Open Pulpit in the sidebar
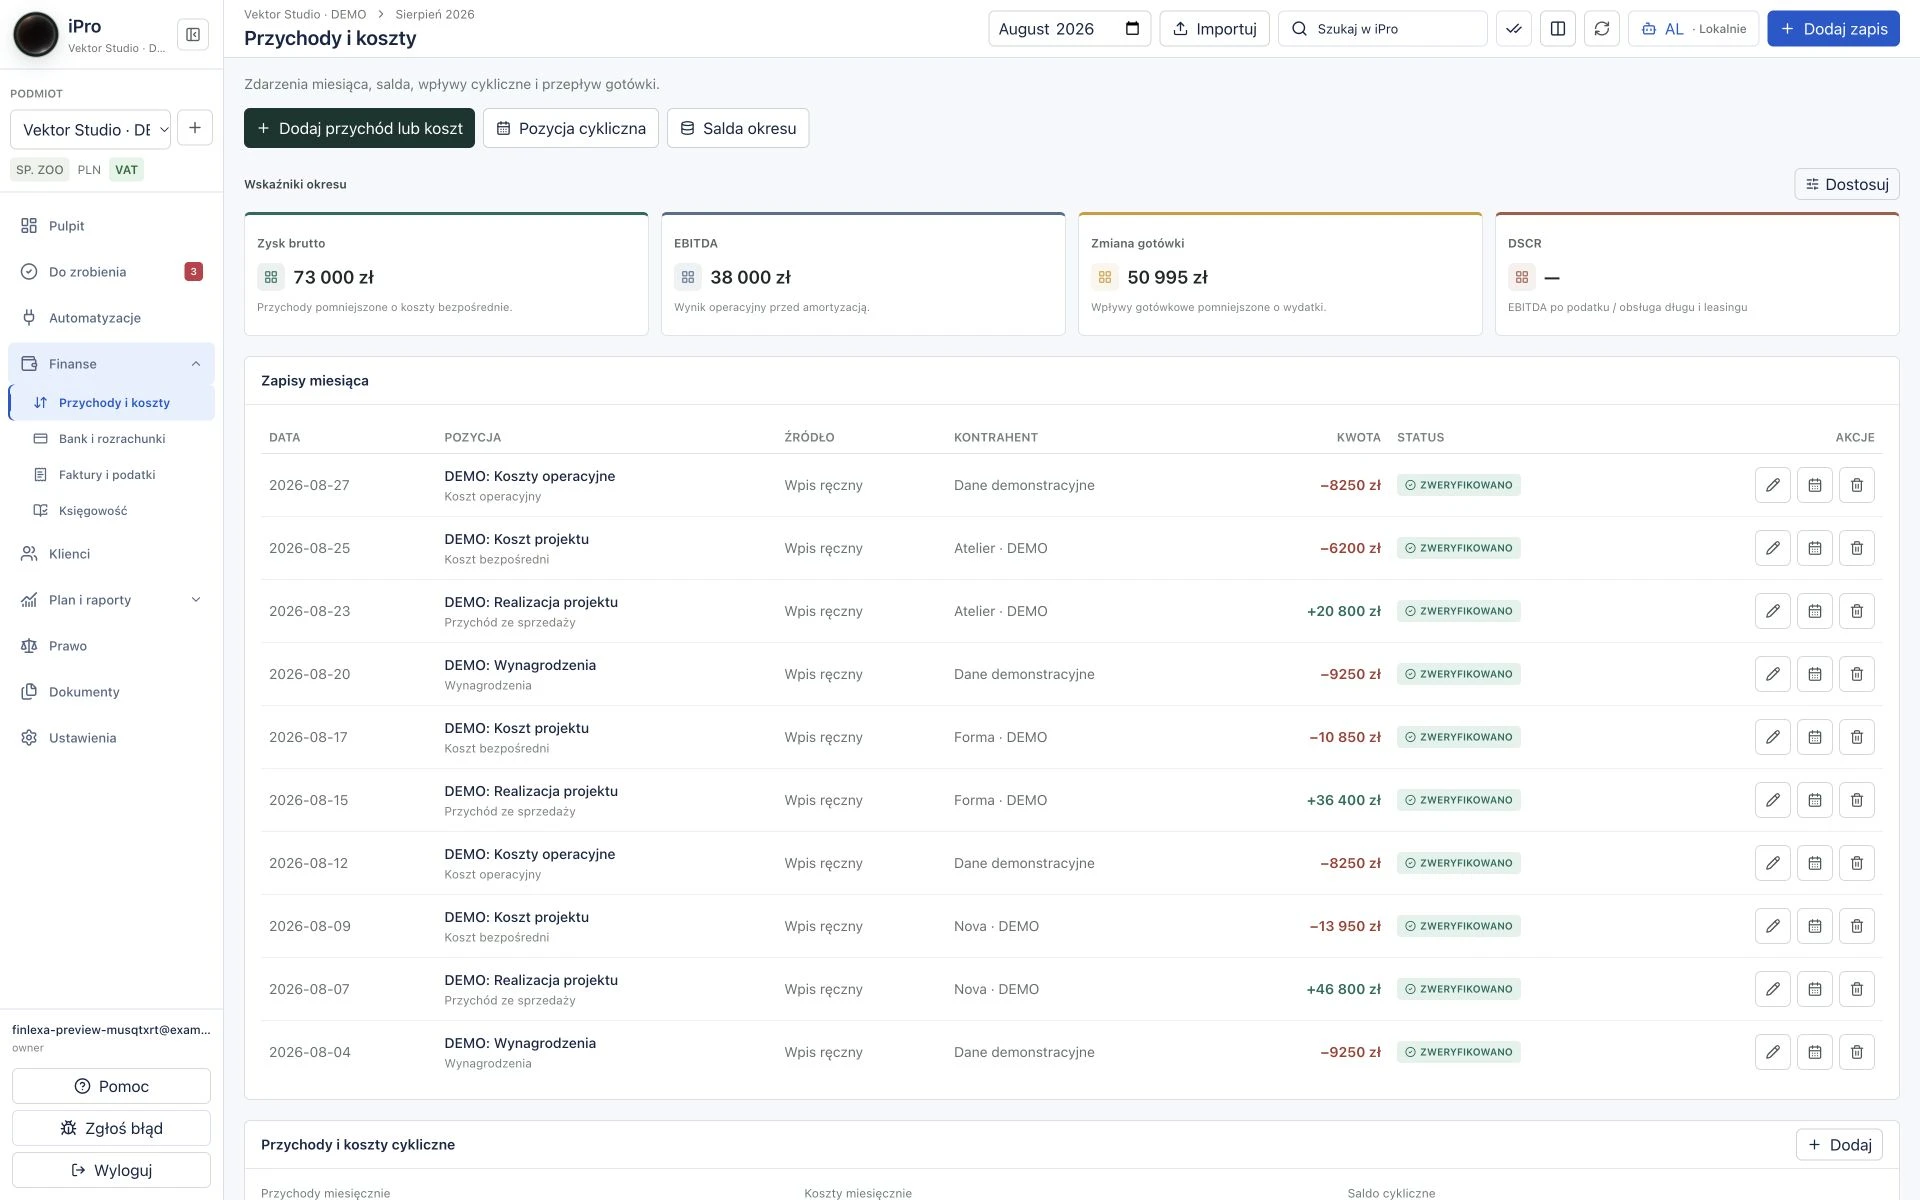The height and width of the screenshot is (1200, 1920). (x=111, y=226)
